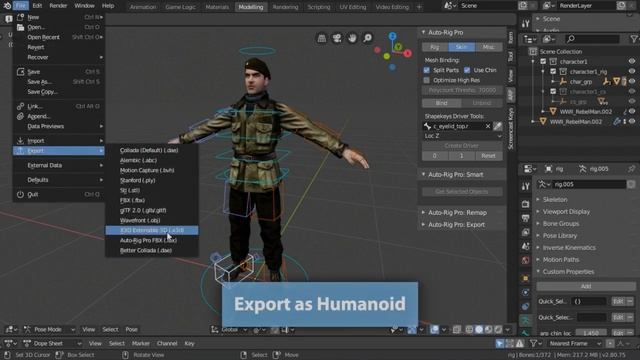
Task: Toggle the perspective/orthographic grid view icon
Action: pyautogui.click(x=322, y=38)
